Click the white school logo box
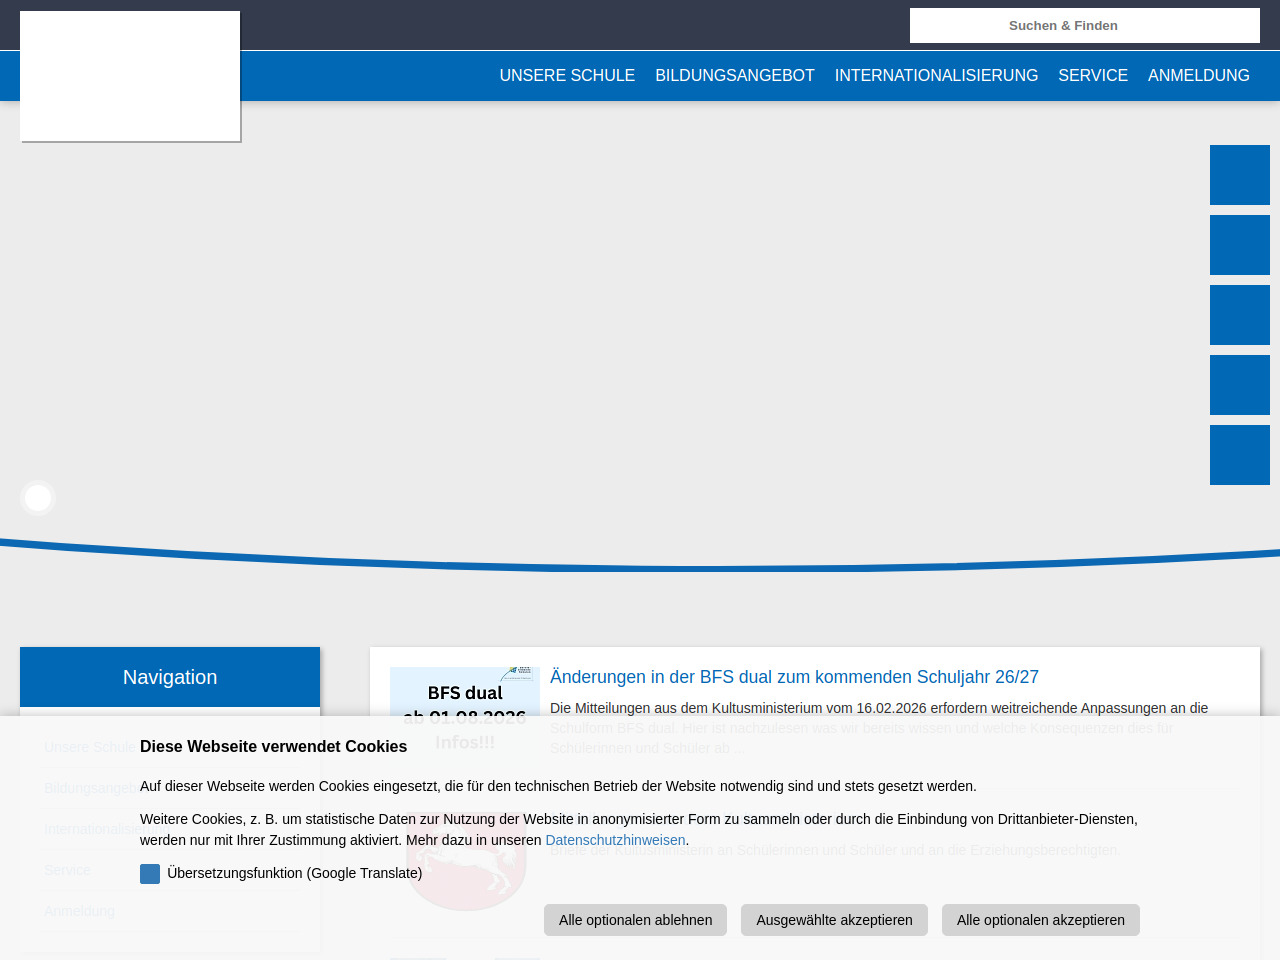Screen dimensions: 1280x960 [130, 76]
